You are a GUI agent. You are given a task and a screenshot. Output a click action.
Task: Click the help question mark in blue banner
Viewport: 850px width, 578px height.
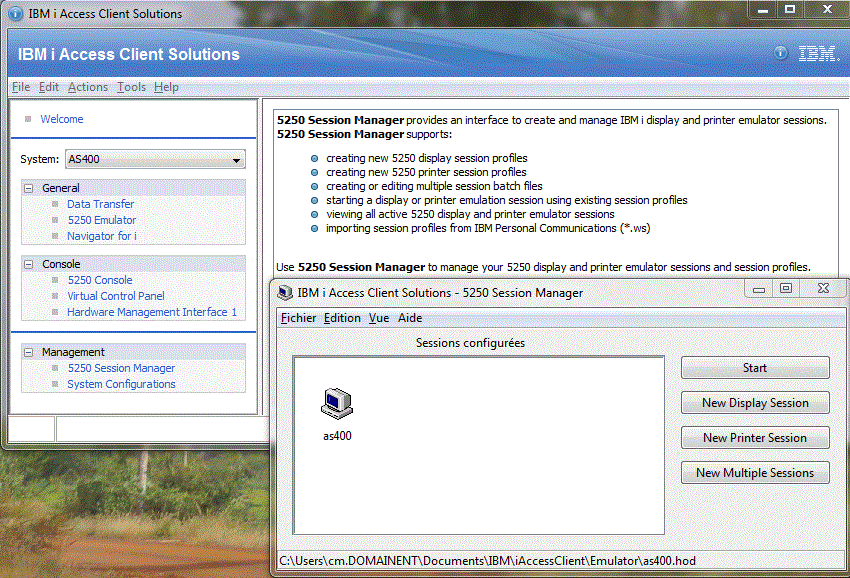[779, 52]
